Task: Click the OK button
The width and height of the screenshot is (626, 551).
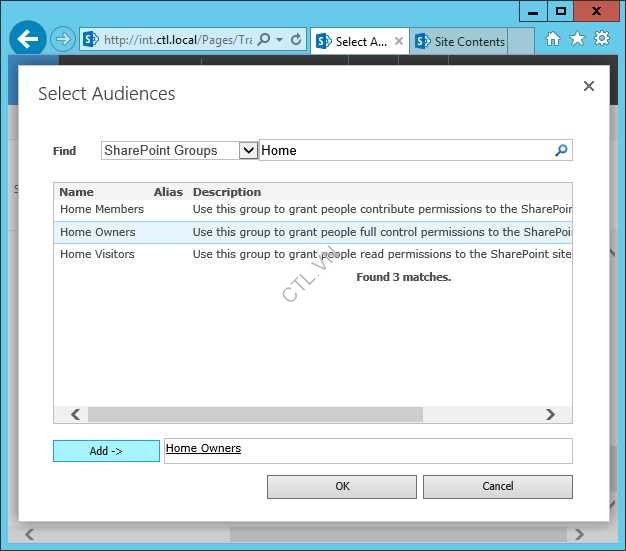Action: [342, 486]
